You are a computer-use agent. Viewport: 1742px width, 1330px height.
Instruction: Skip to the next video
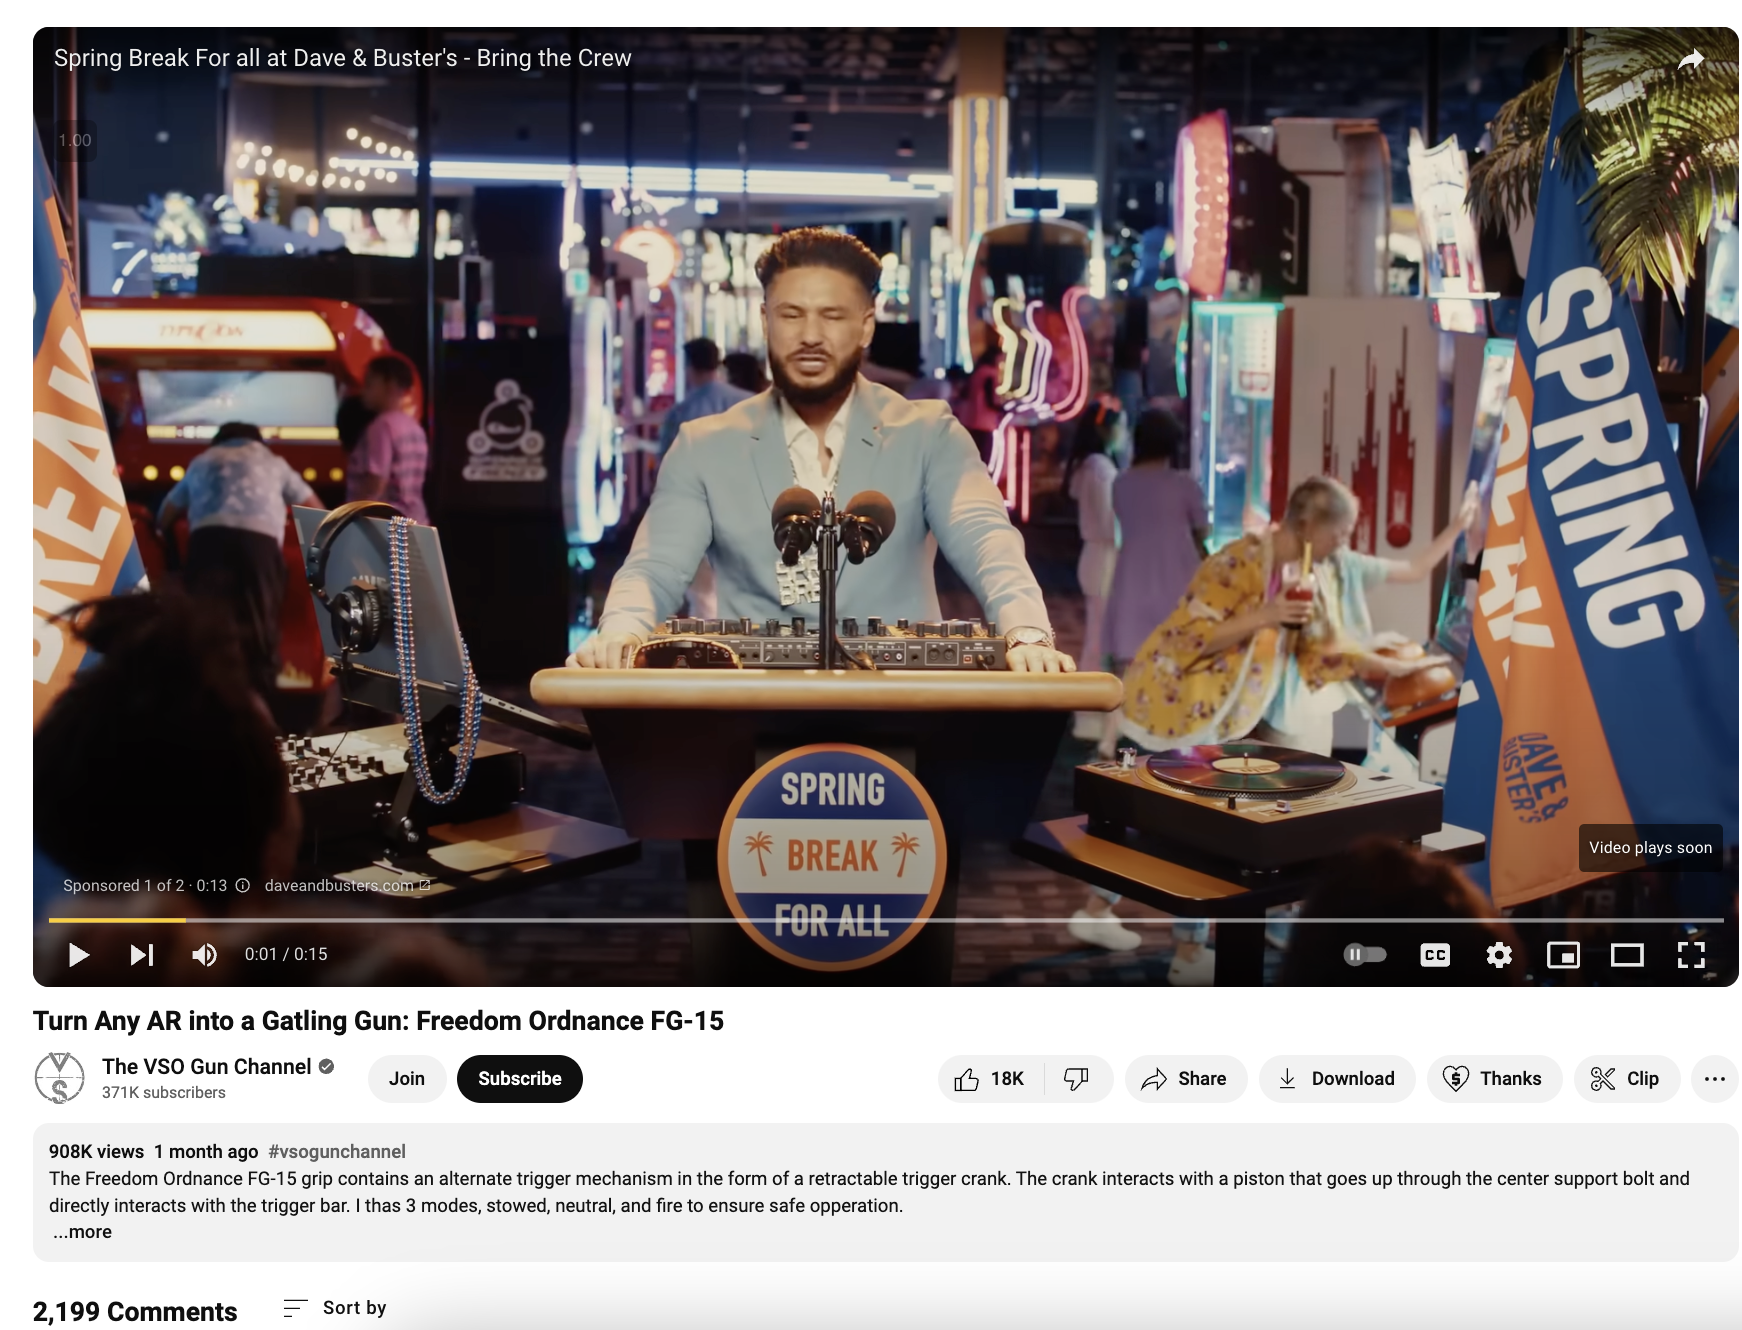[142, 955]
